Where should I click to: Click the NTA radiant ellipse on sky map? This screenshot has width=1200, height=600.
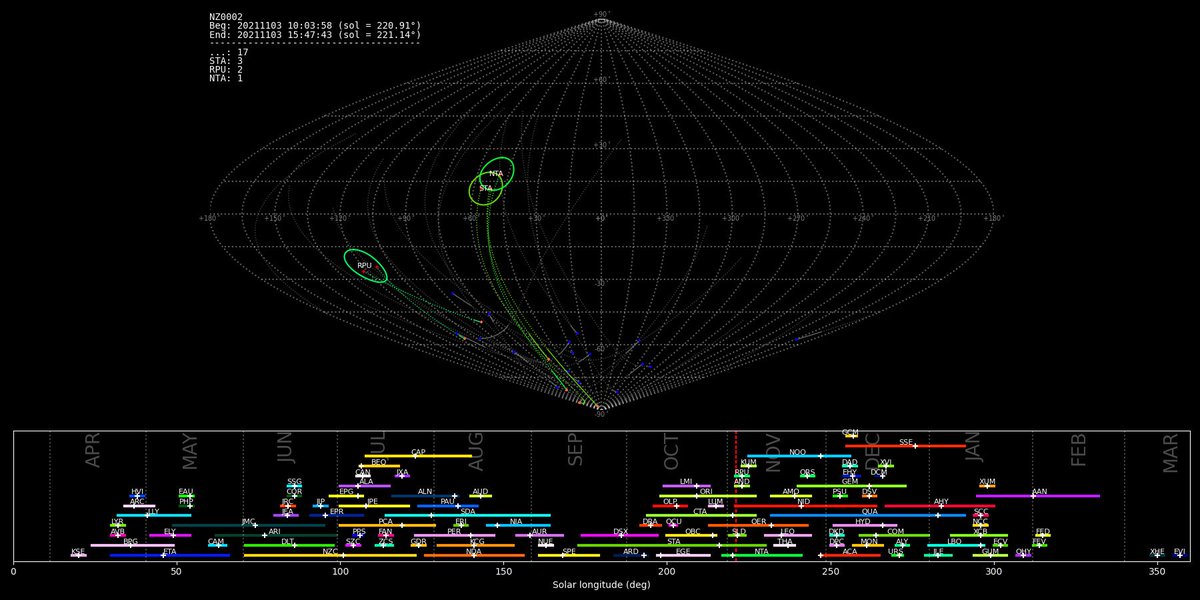497,173
